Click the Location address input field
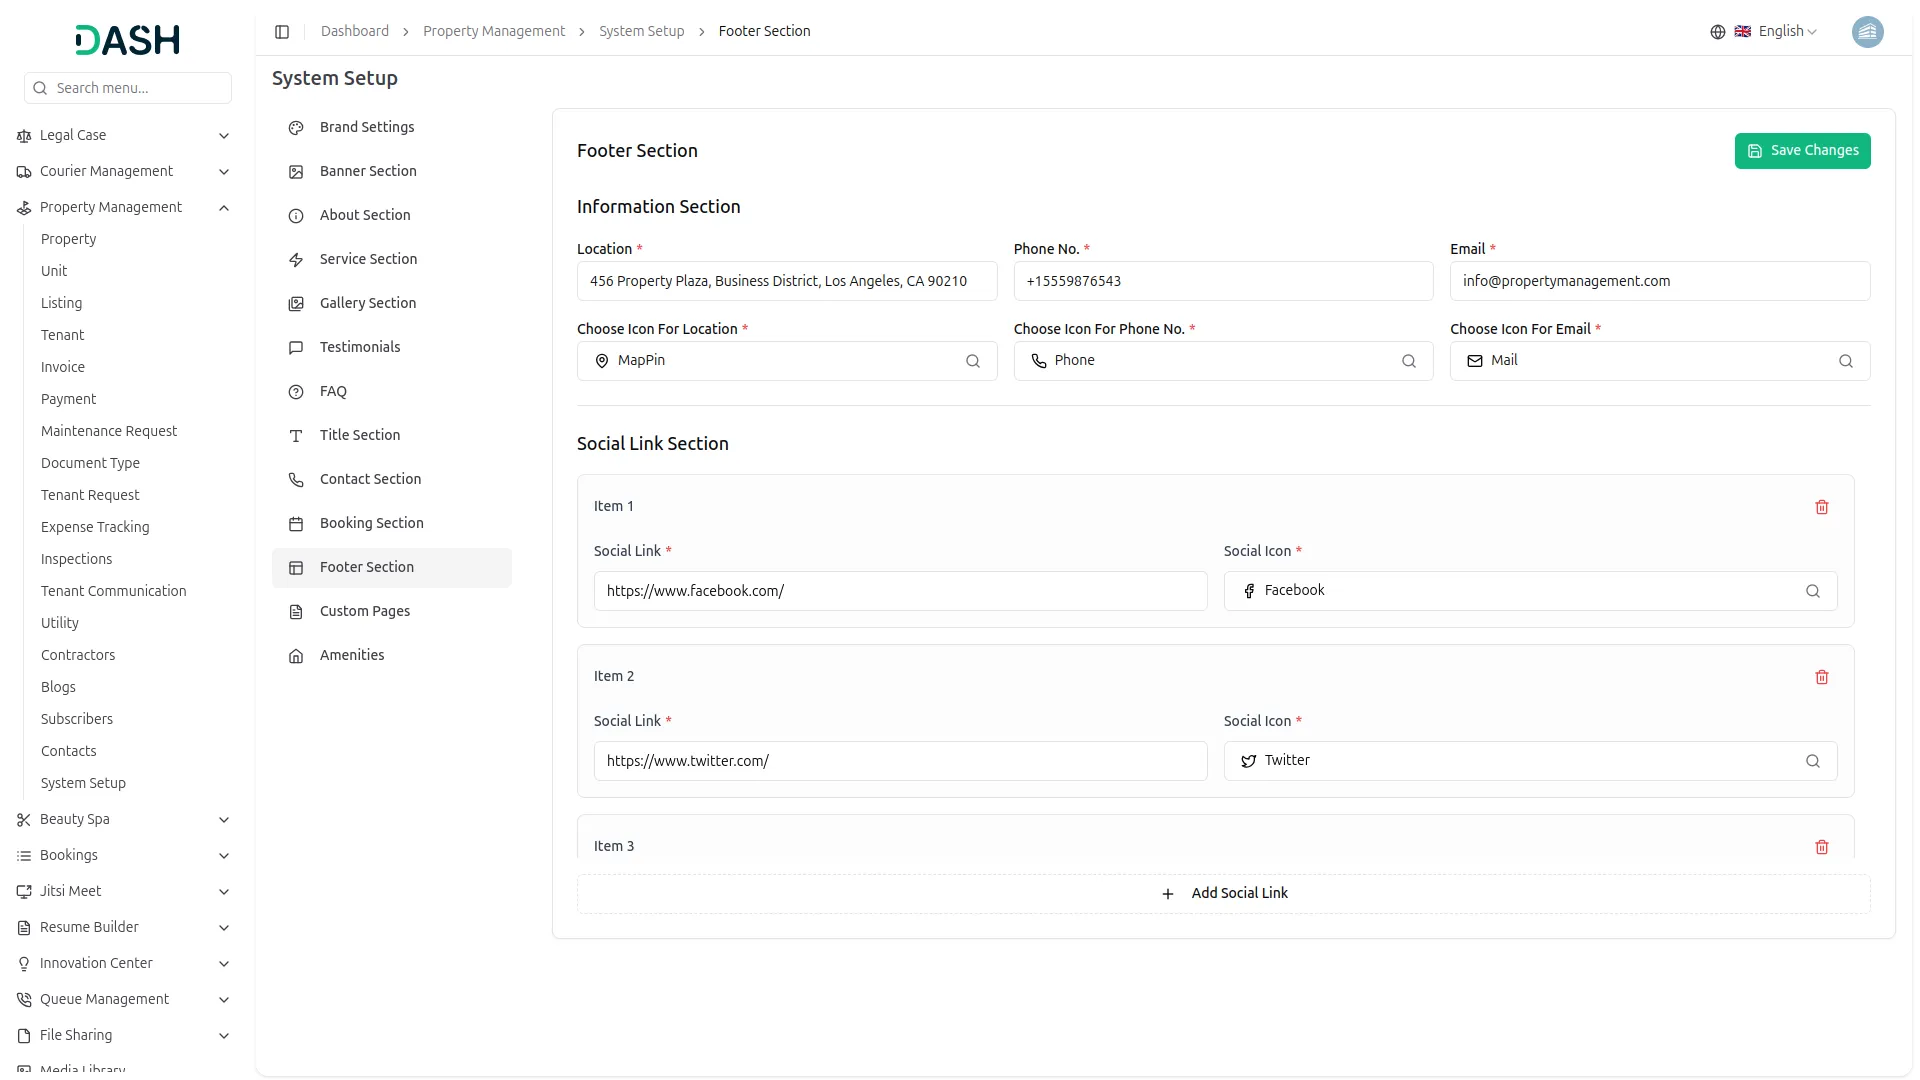Image resolution: width=1920 pixels, height=1080 pixels. coord(786,281)
